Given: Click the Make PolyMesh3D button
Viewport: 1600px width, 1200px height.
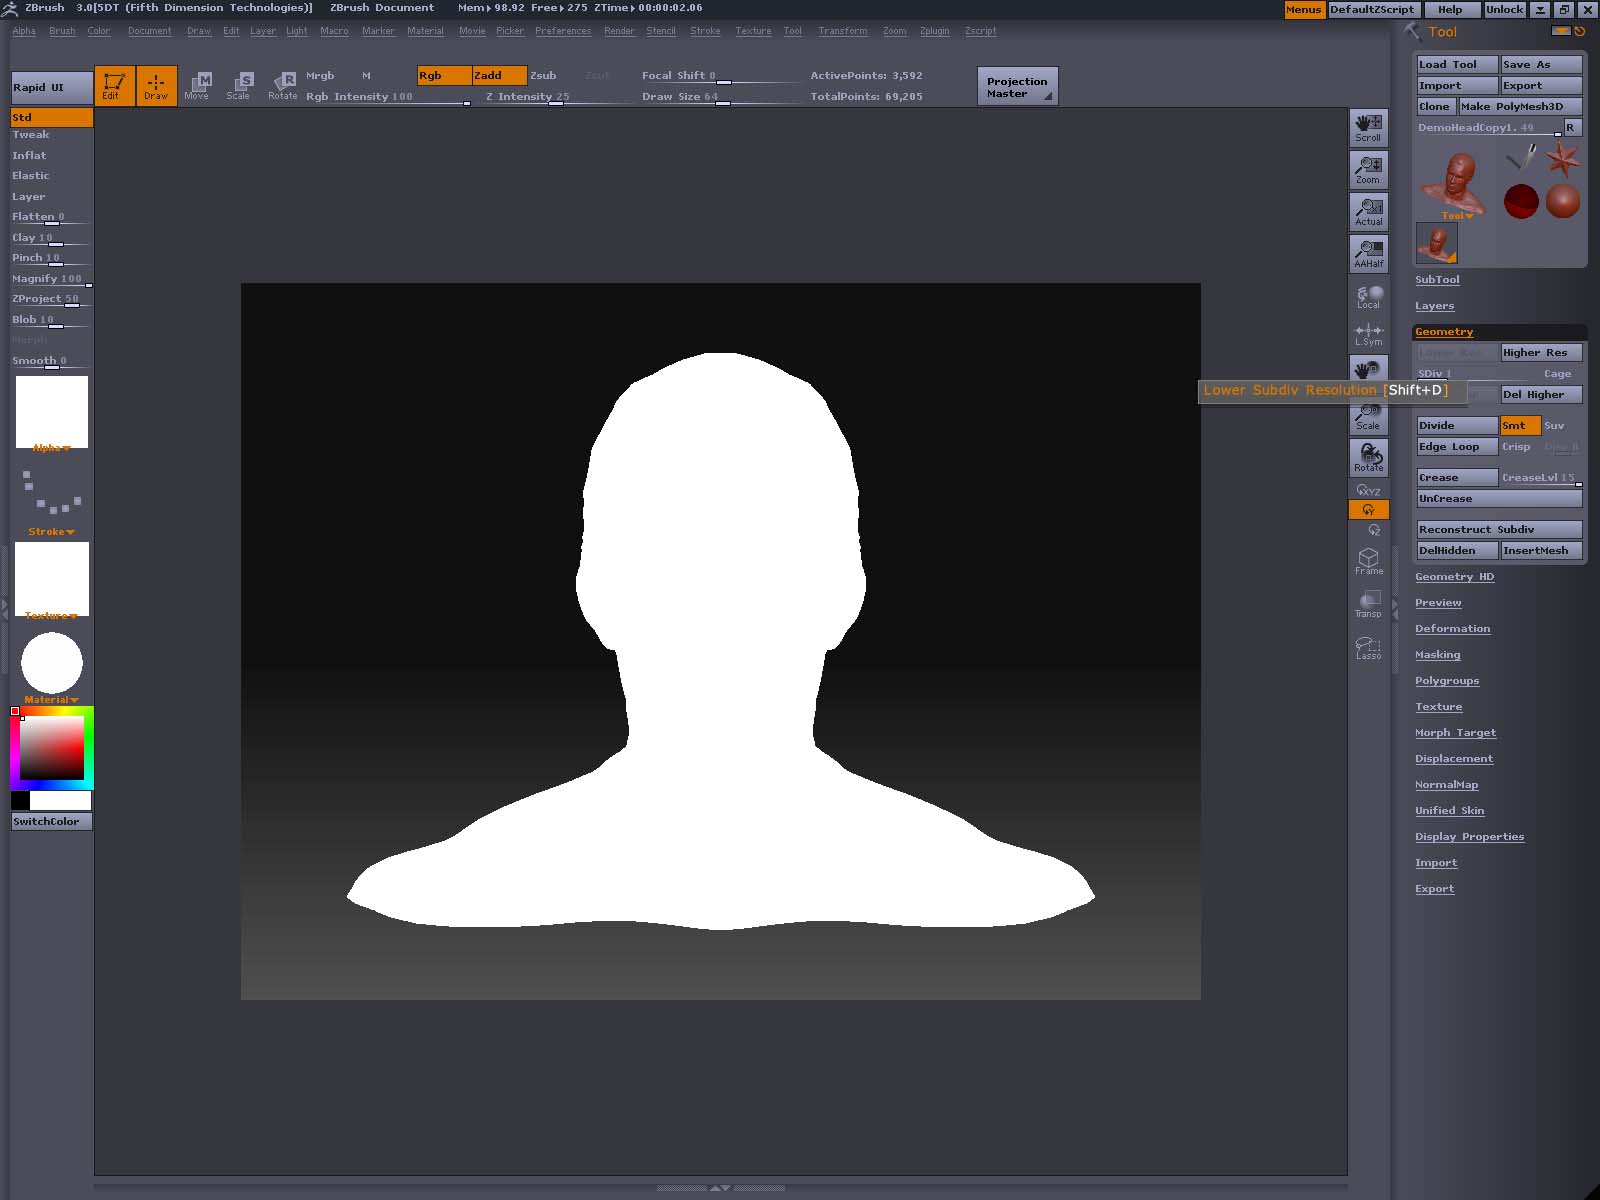Looking at the screenshot, I should point(1519,107).
